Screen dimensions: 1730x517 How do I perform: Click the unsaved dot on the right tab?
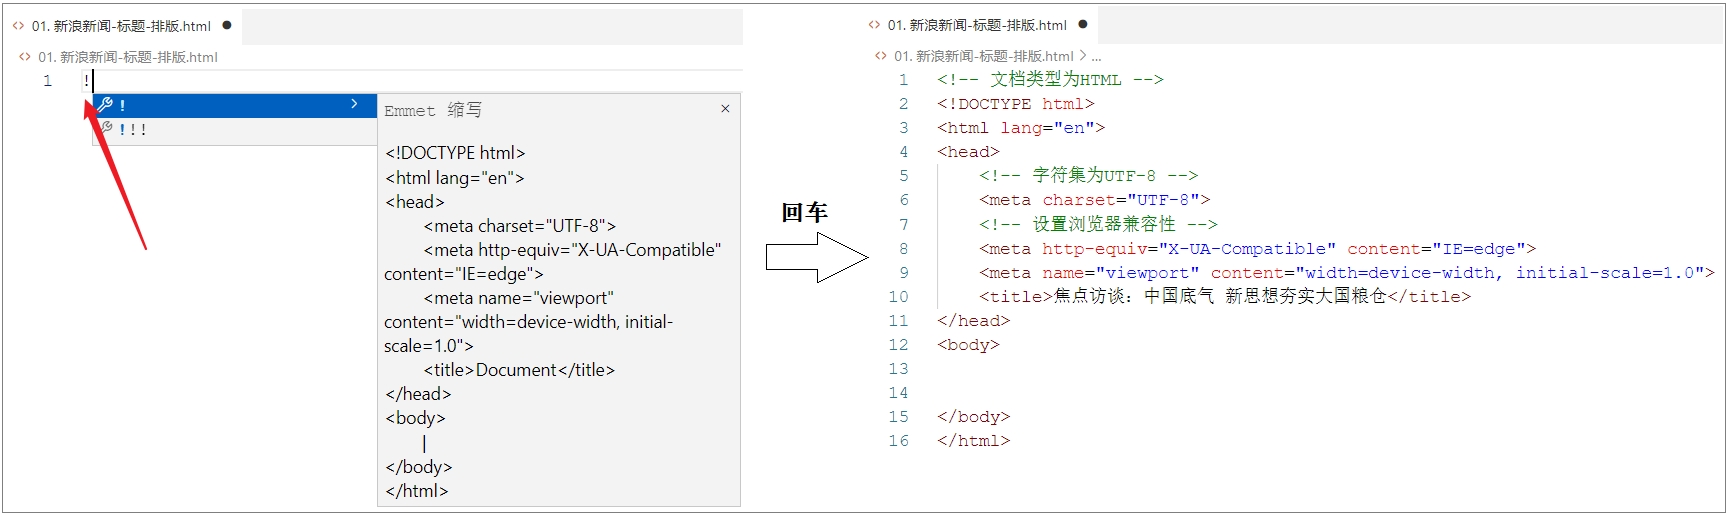pos(1083,24)
